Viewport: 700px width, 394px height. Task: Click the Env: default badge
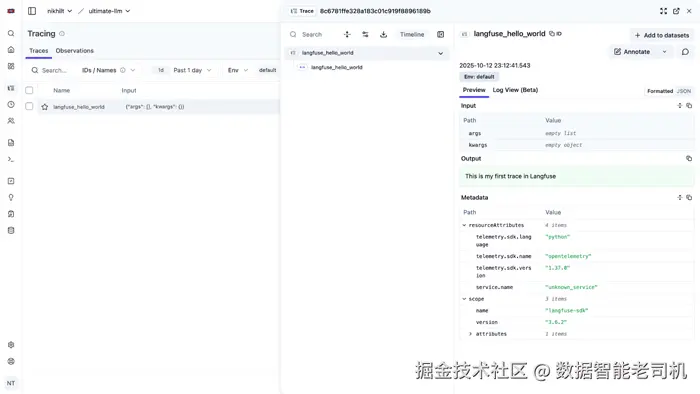click(479, 77)
